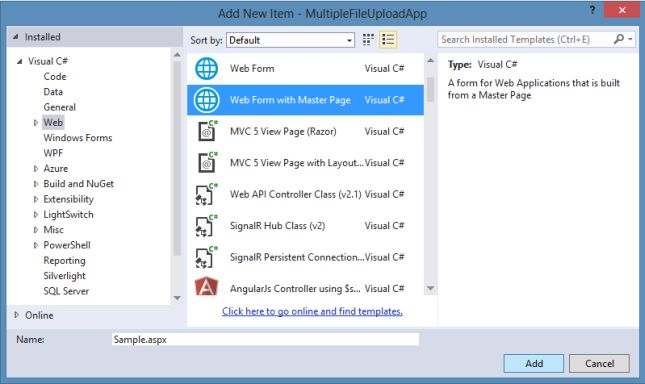Select the Azure category label
645x384 pixels.
[56, 169]
